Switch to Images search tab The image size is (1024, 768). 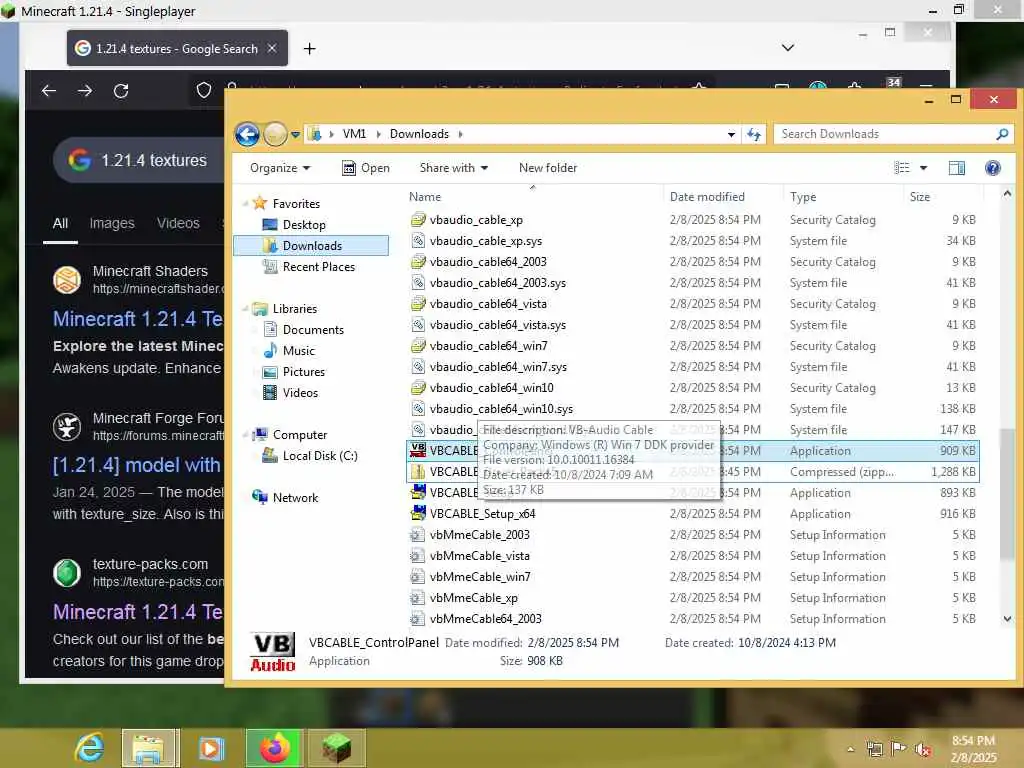(112, 223)
